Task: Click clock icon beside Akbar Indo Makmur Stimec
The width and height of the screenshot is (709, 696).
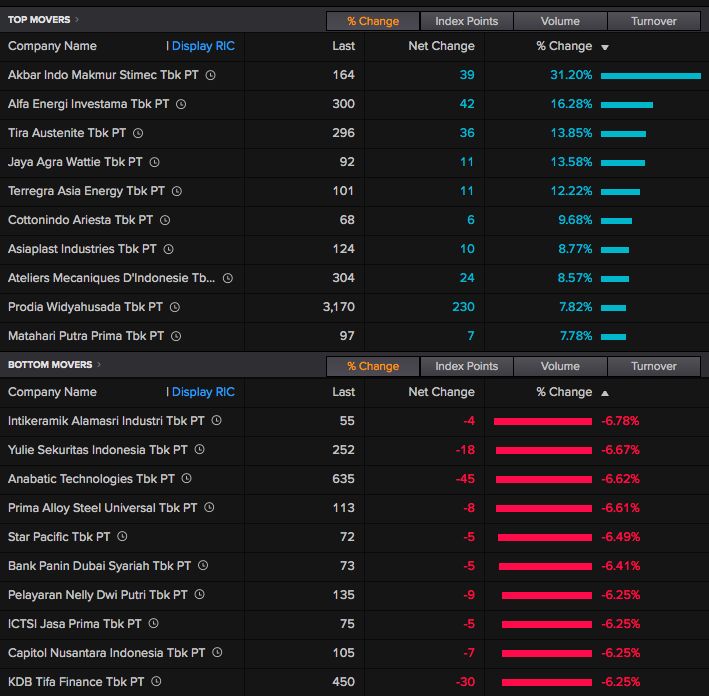Action: point(211,76)
